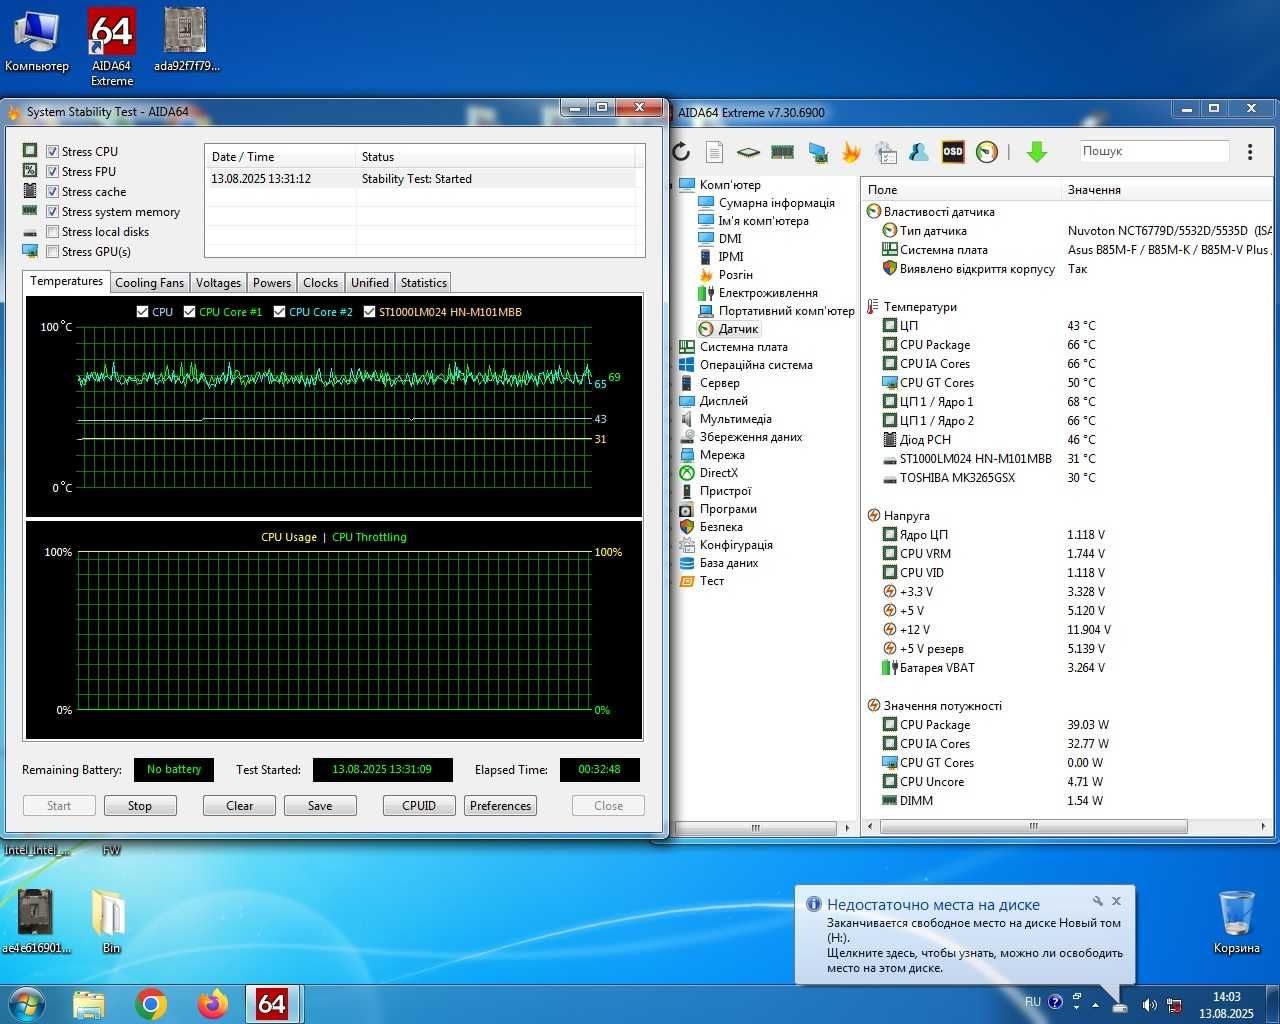The height and width of the screenshot is (1024, 1280).
Task: Uncheck the Stress cache option
Action: click(53, 192)
